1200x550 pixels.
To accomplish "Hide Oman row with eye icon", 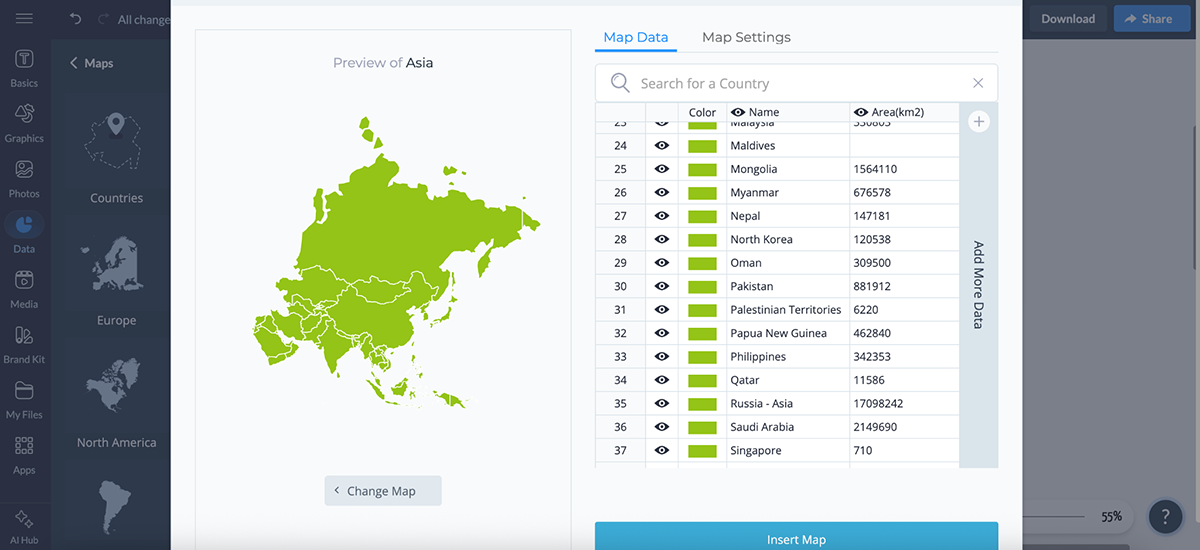I will pyautogui.click(x=661, y=263).
